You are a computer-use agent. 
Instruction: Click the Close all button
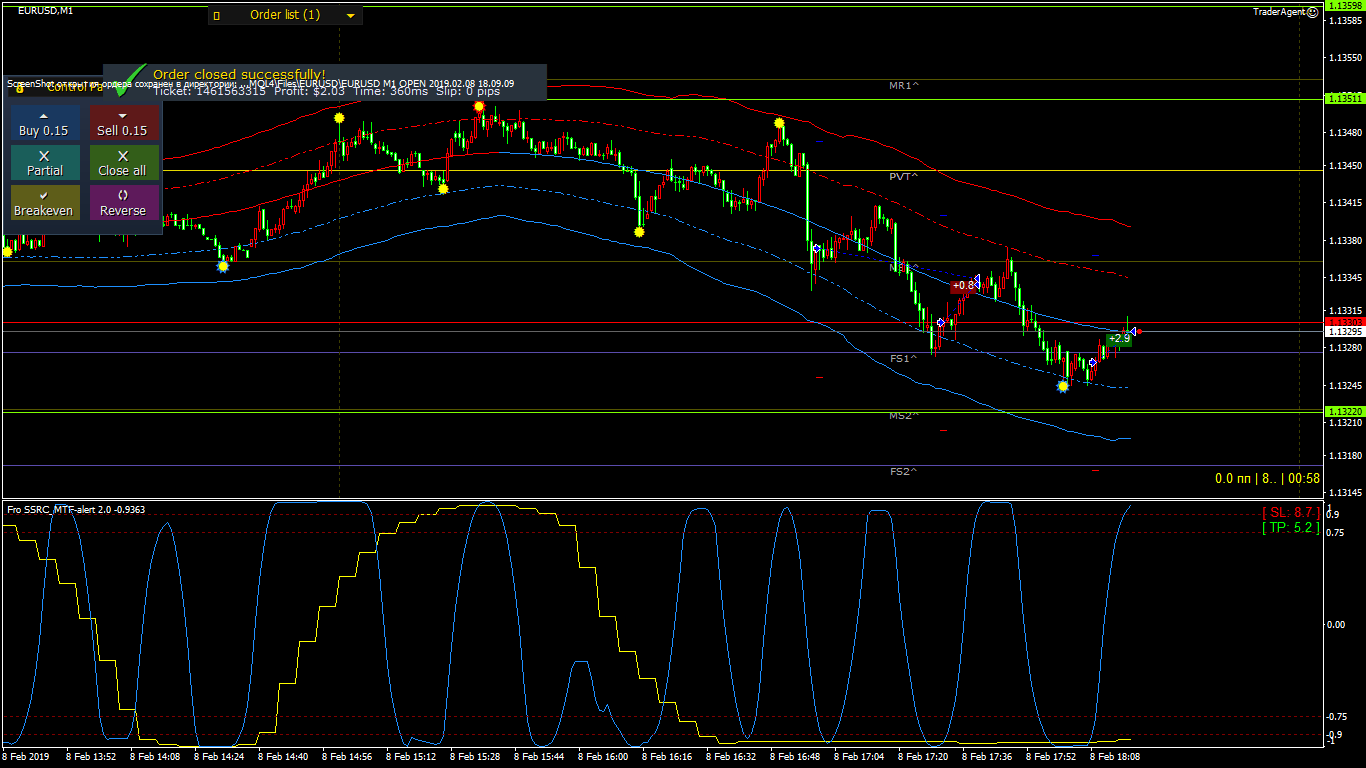click(124, 163)
